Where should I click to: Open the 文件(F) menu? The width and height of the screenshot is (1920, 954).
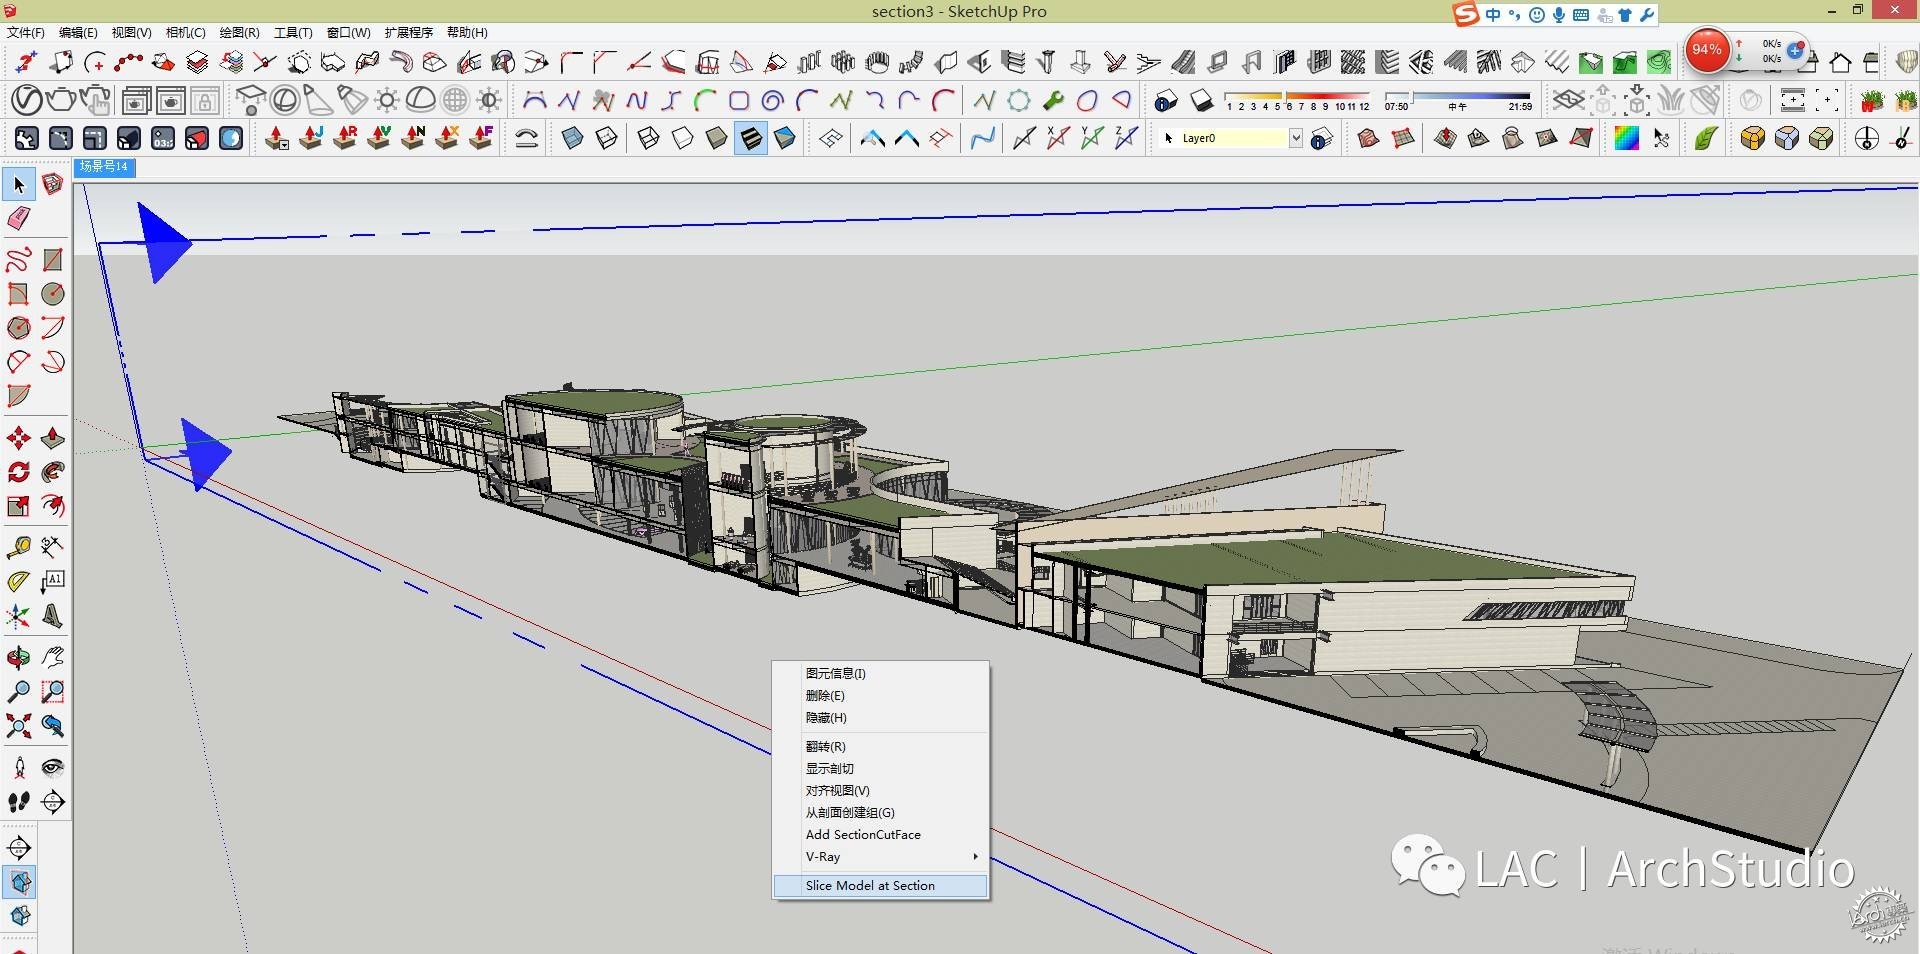(26, 32)
